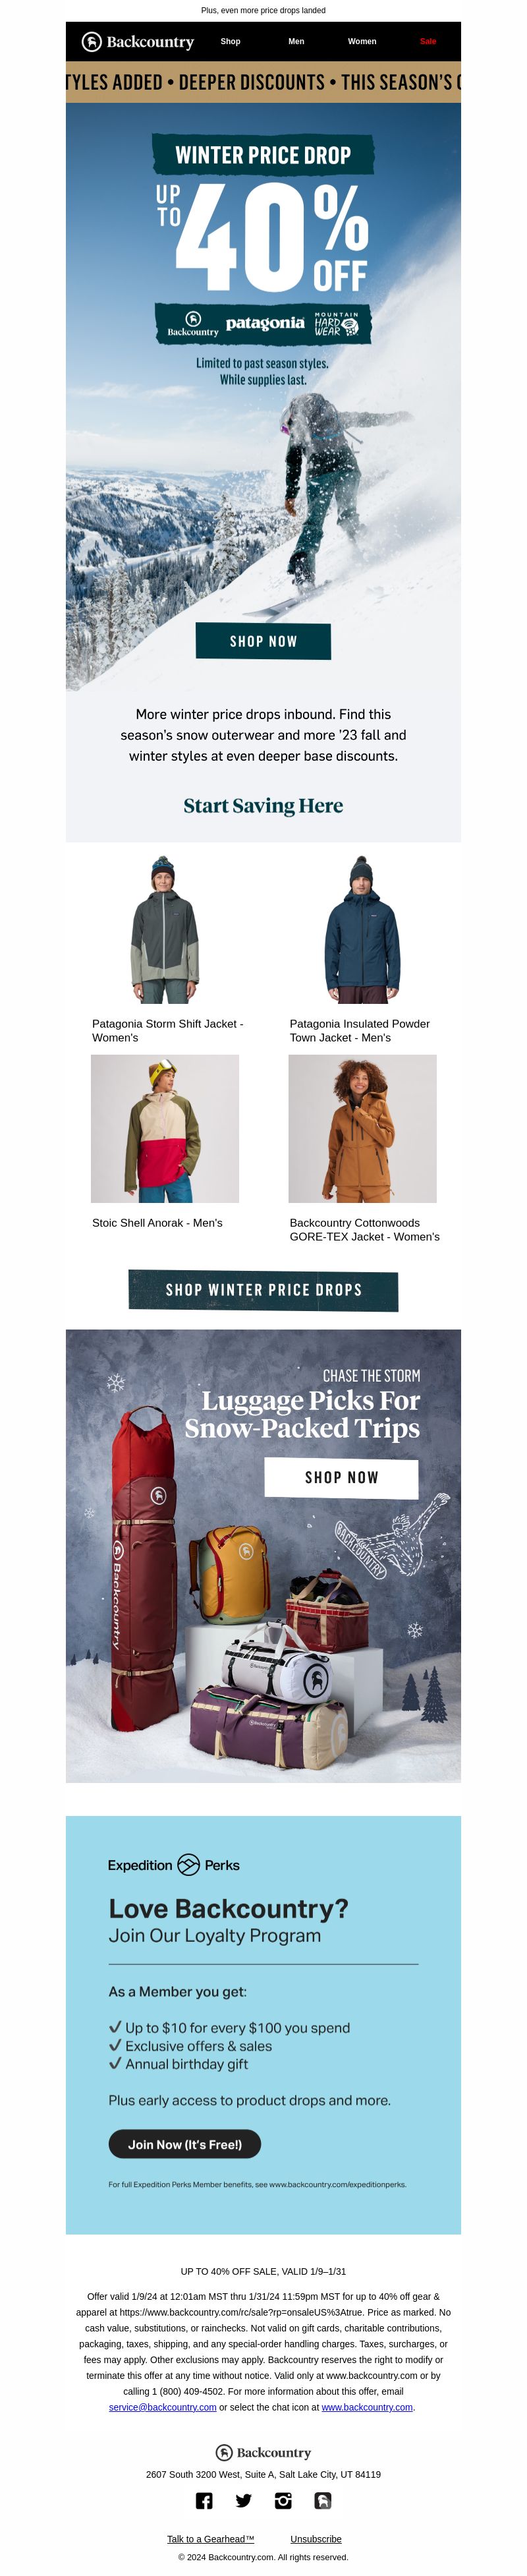527x2576 pixels.
Task: Click the Expedition Perks emblem icon
Action: click(188, 1864)
